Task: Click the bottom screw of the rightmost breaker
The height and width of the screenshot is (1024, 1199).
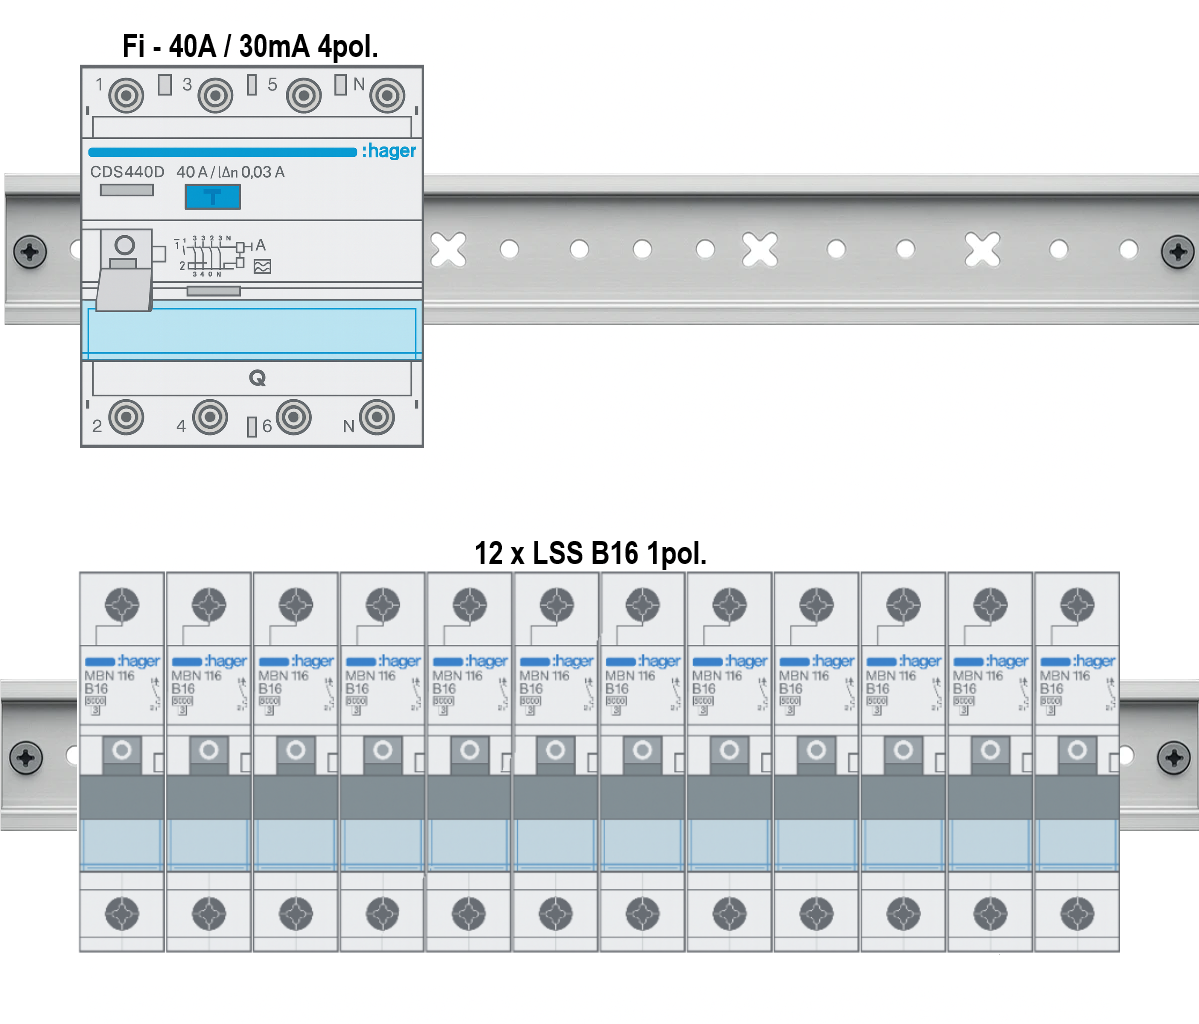Action: (1077, 912)
